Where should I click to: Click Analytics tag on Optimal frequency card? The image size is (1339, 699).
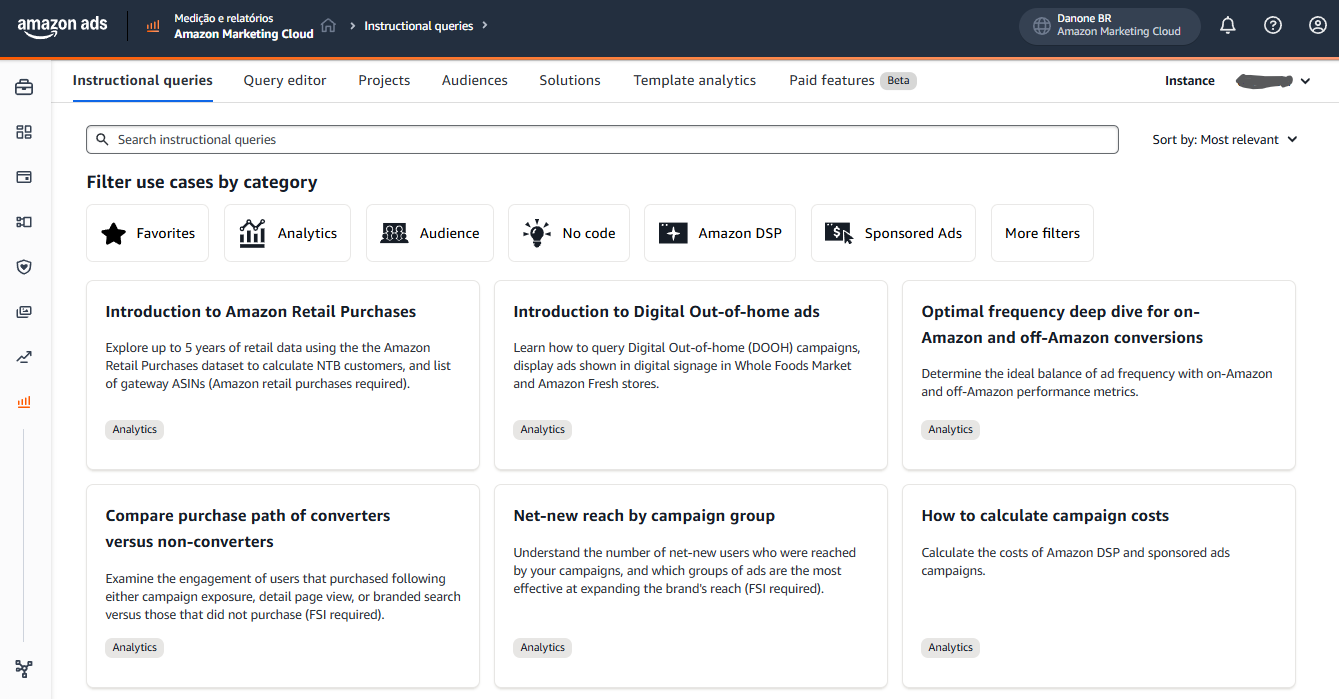pyautogui.click(x=951, y=430)
